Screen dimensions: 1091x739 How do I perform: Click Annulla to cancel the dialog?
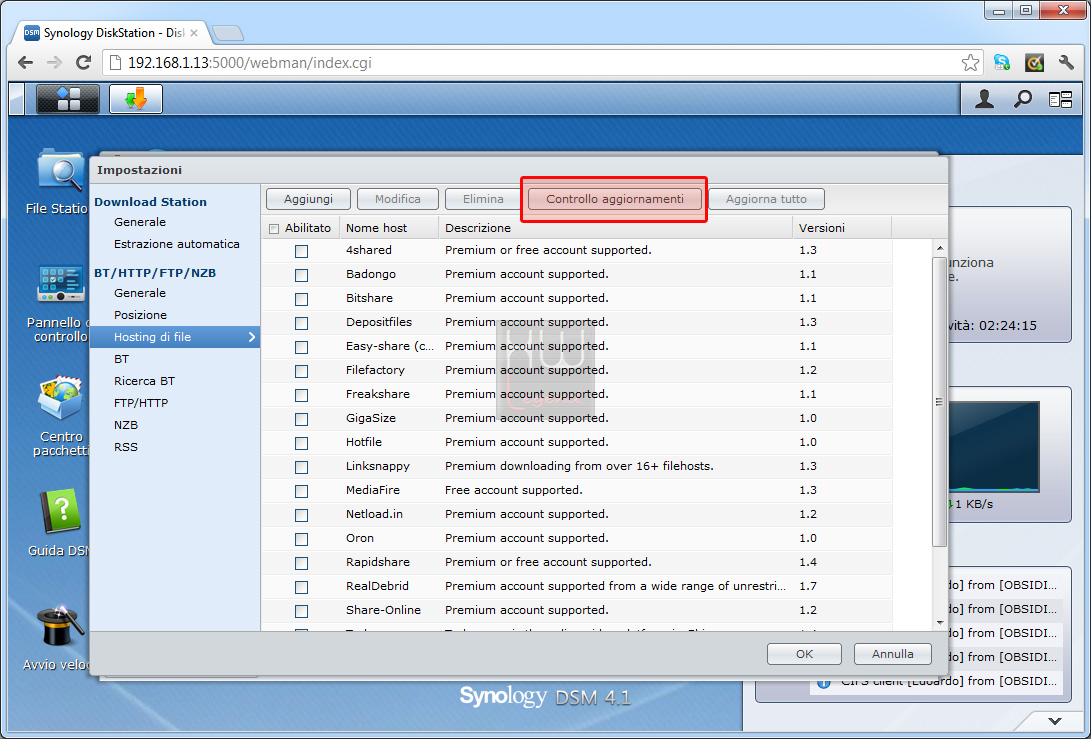tap(893, 654)
